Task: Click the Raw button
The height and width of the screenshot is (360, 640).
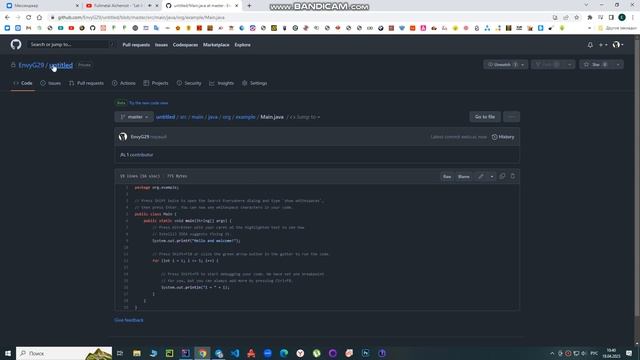Action: pyautogui.click(x=447, y=177)
